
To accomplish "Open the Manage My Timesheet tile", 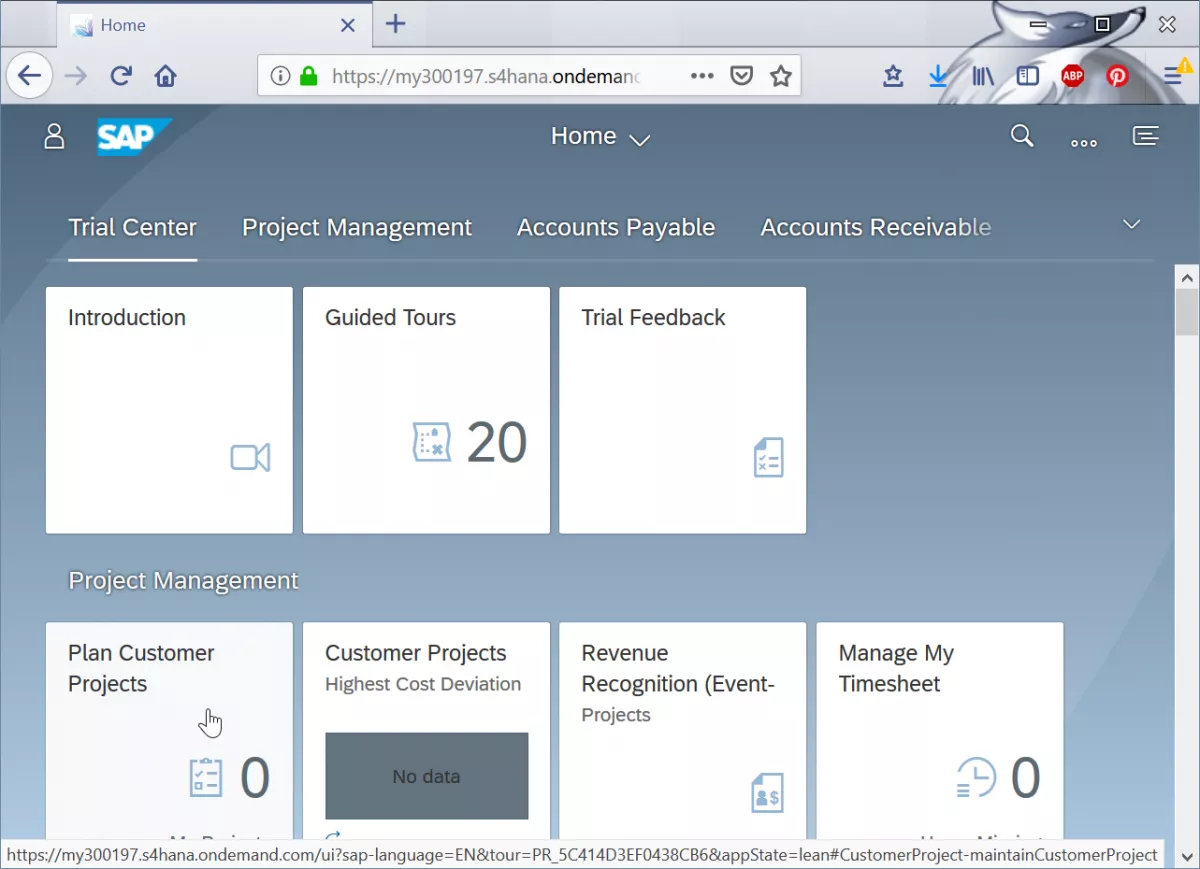I will [x=940, y=730].
